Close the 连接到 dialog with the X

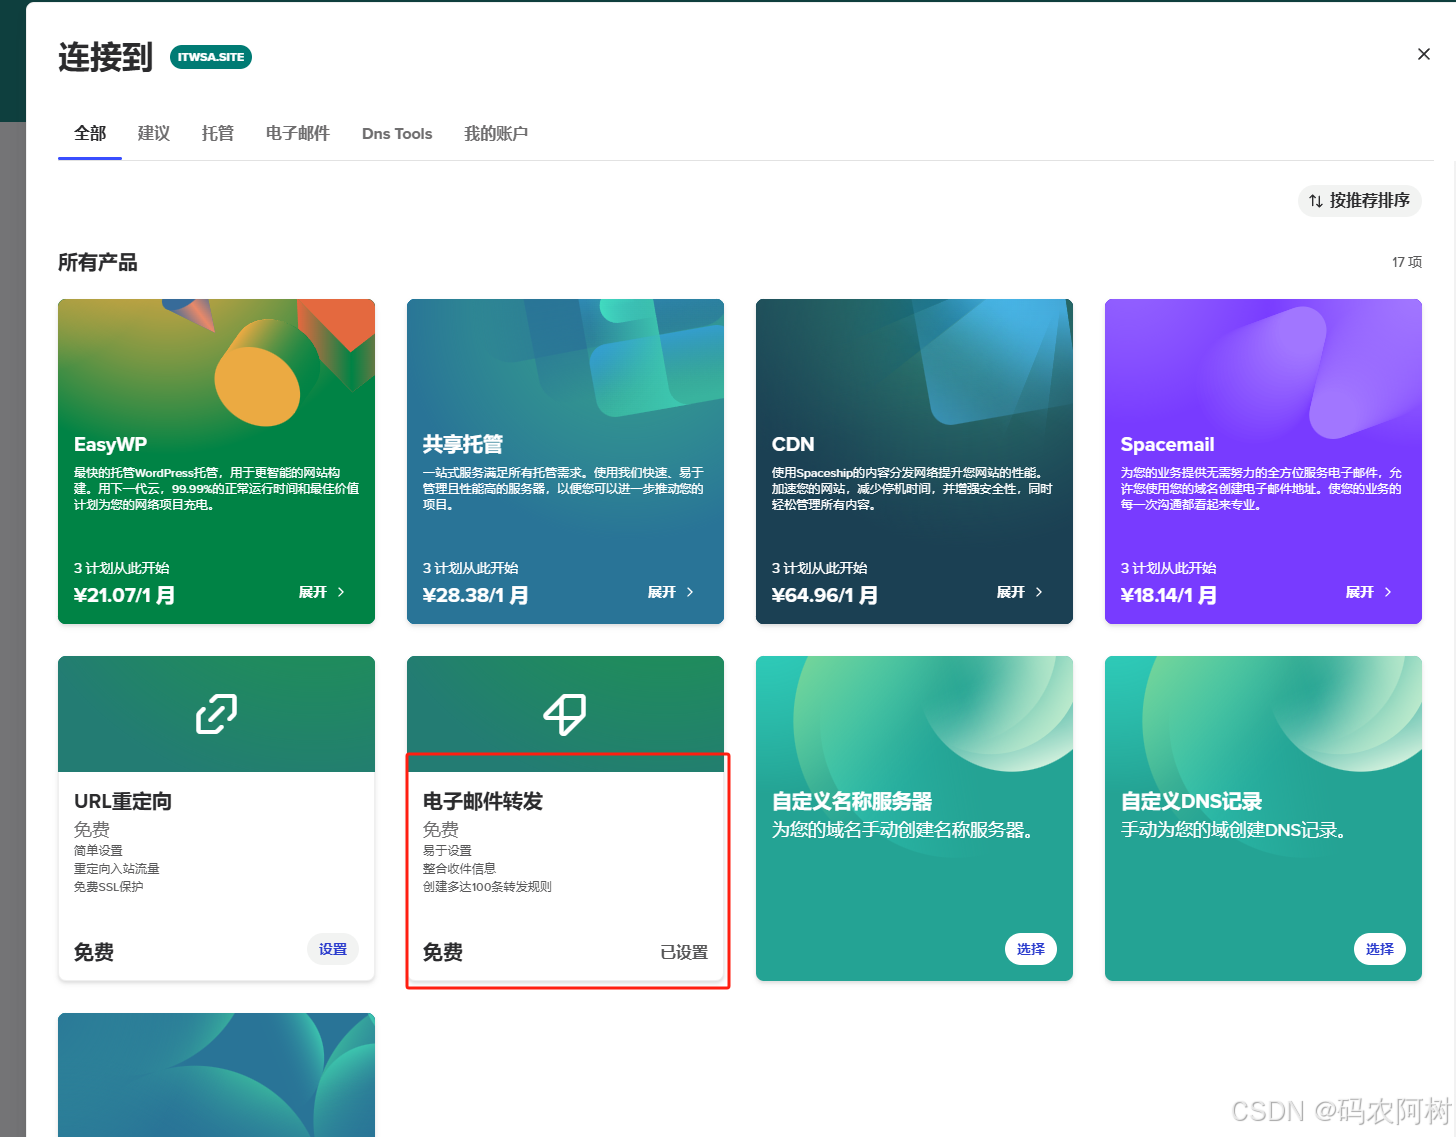click(1424, 54)
